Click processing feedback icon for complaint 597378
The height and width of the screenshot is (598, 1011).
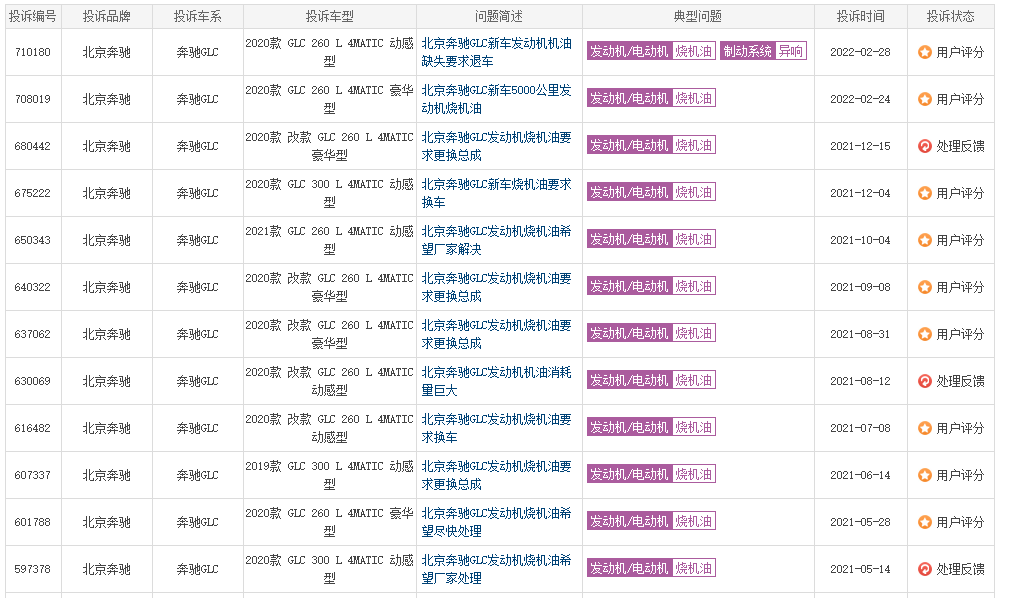(x=925, y=569)
